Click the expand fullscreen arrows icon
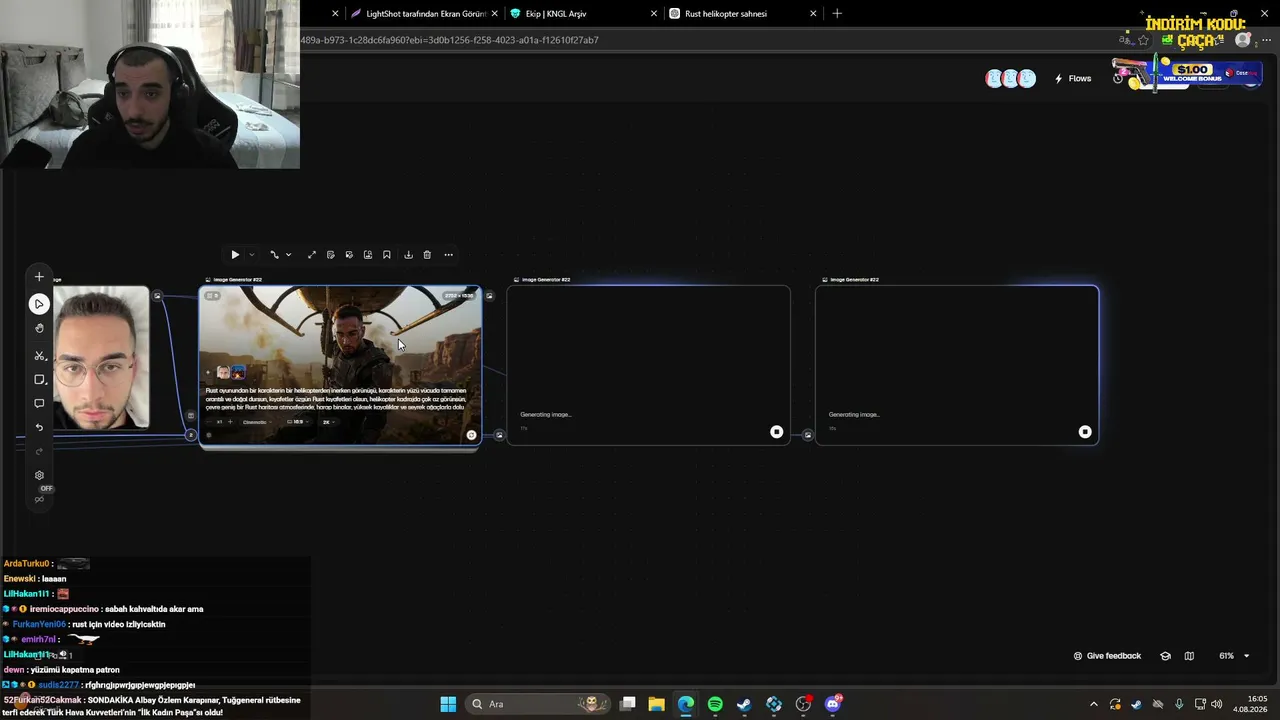 pyautogui.click(x=312, y=255)
